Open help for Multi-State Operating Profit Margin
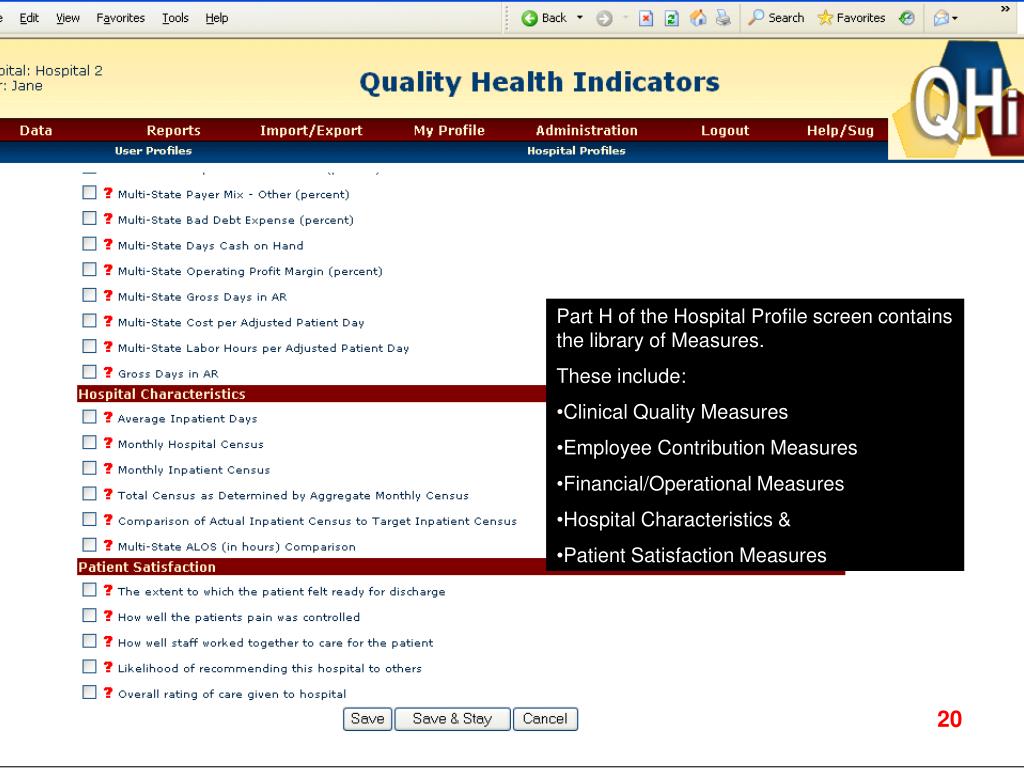The width and height of the screenshot is (1024, 768). click(108, 270)
